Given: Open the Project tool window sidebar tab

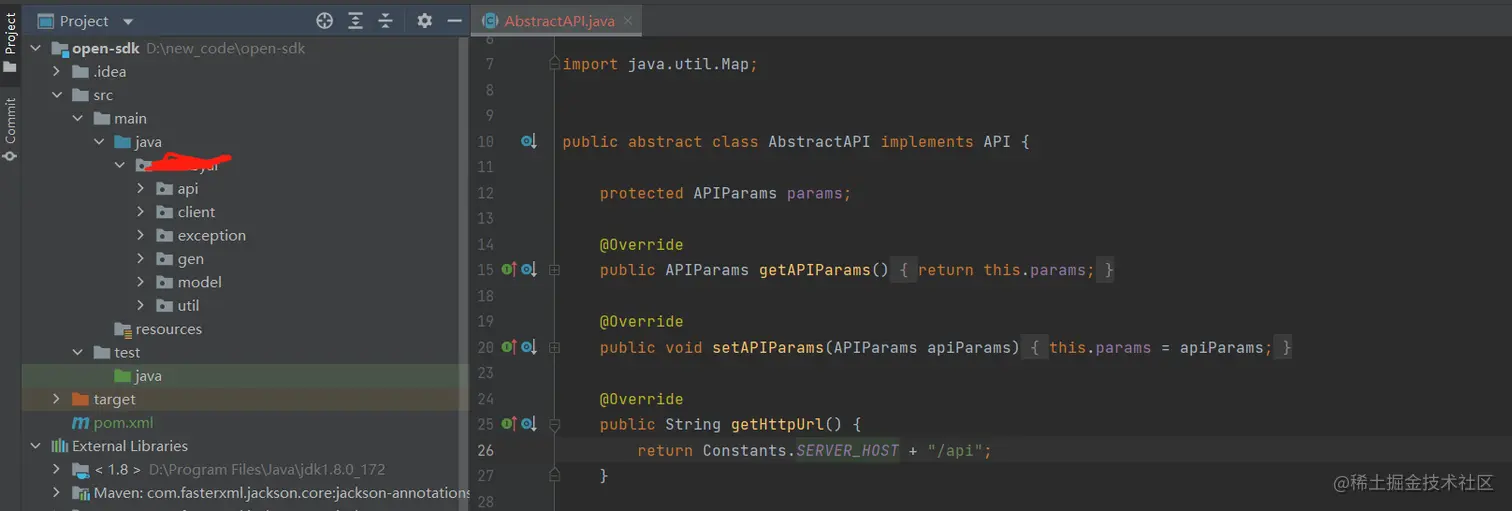Looking at the screenshot, I should pos(10,43).
